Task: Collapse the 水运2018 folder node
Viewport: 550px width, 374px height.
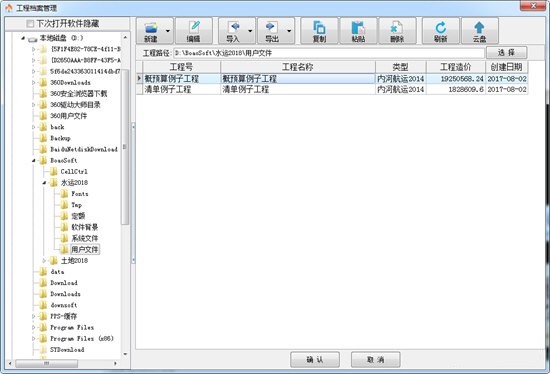Action: pos(44,182)
